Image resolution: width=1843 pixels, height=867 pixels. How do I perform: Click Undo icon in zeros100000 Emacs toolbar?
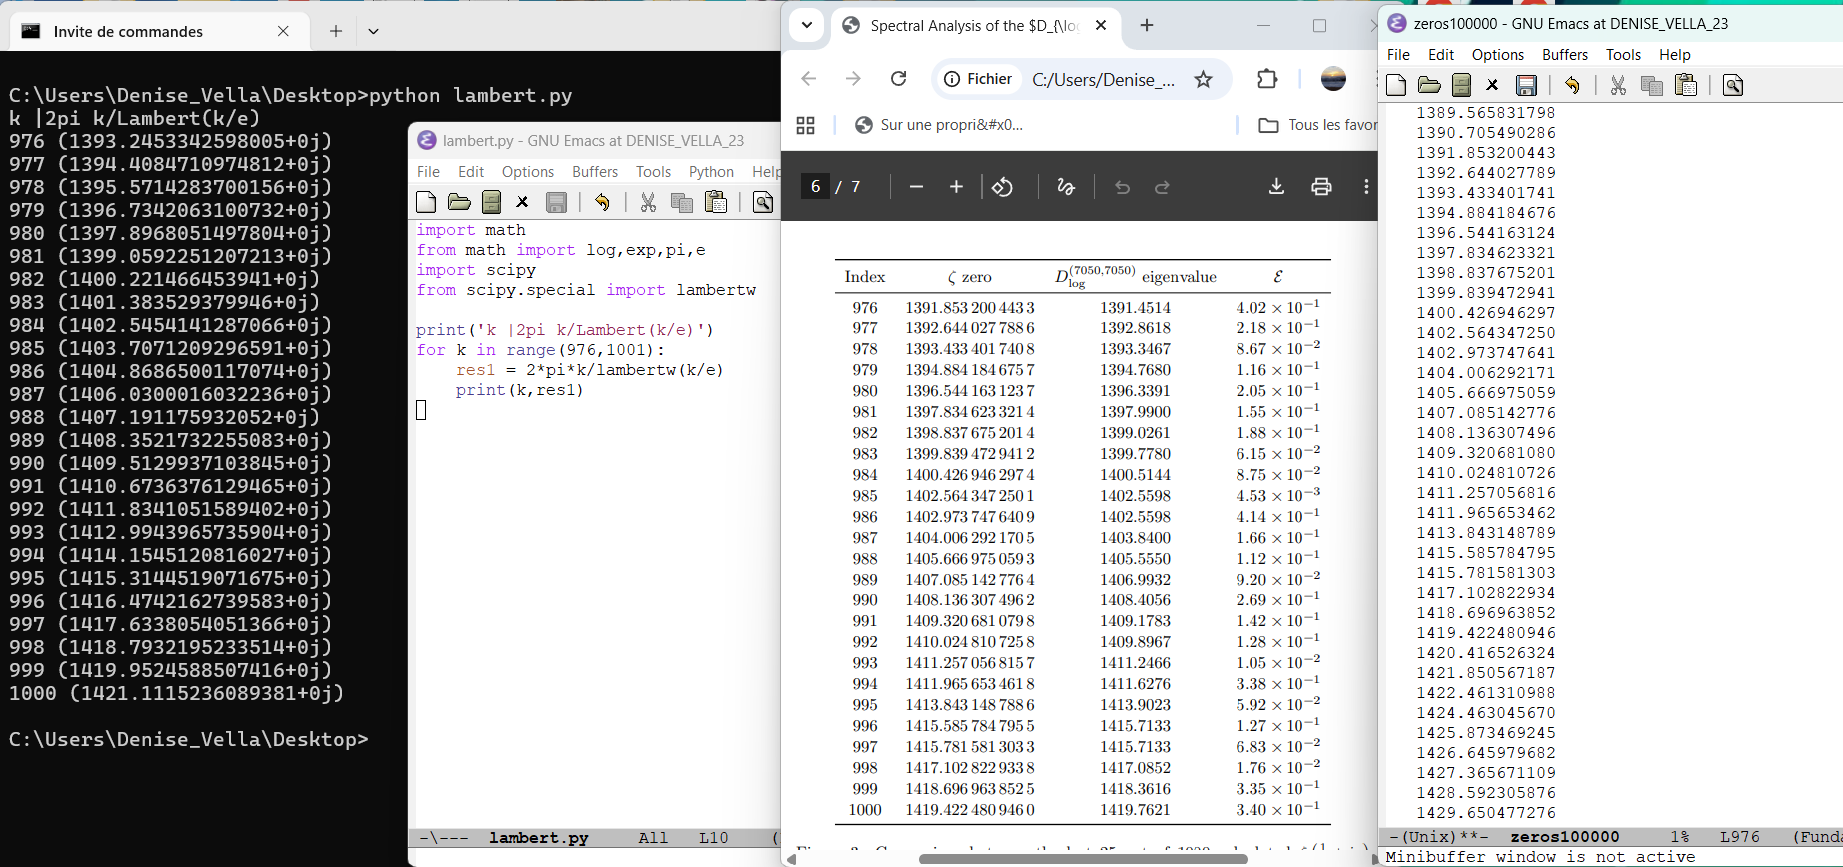coord(1572,86)
